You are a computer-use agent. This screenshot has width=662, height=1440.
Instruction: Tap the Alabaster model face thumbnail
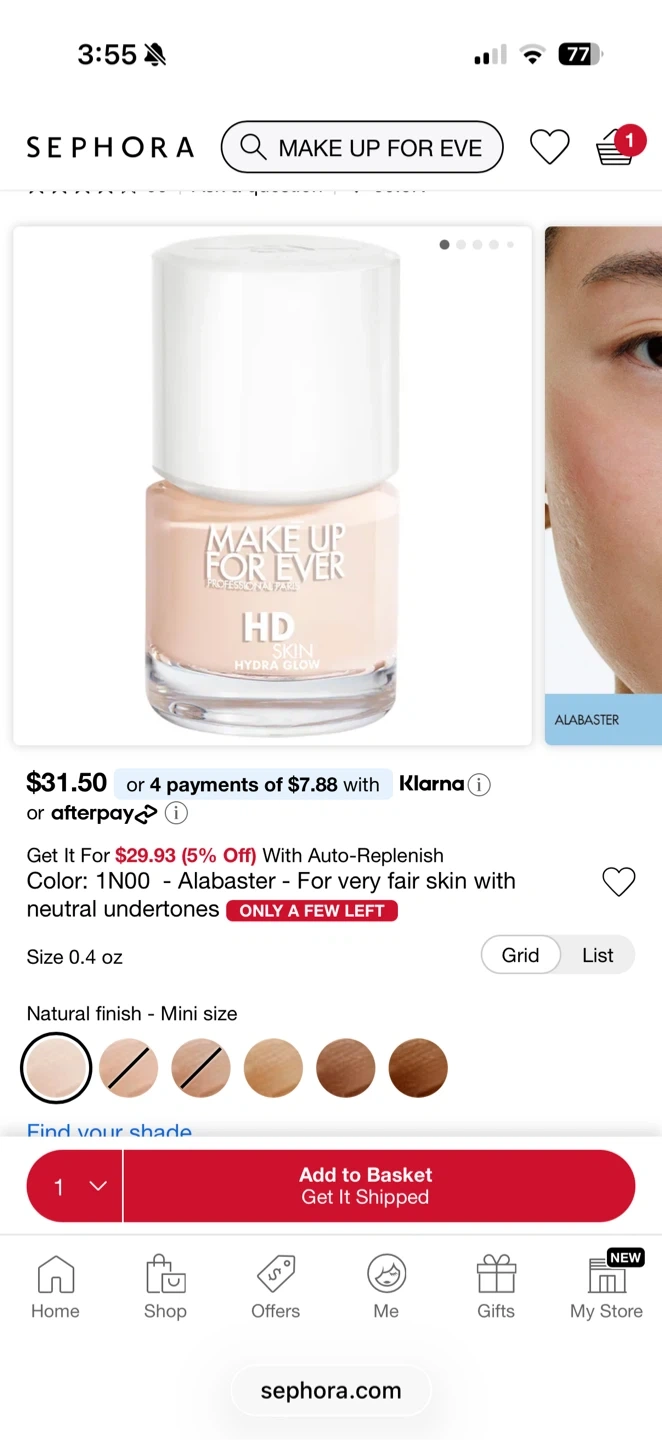tap(603, 485)
